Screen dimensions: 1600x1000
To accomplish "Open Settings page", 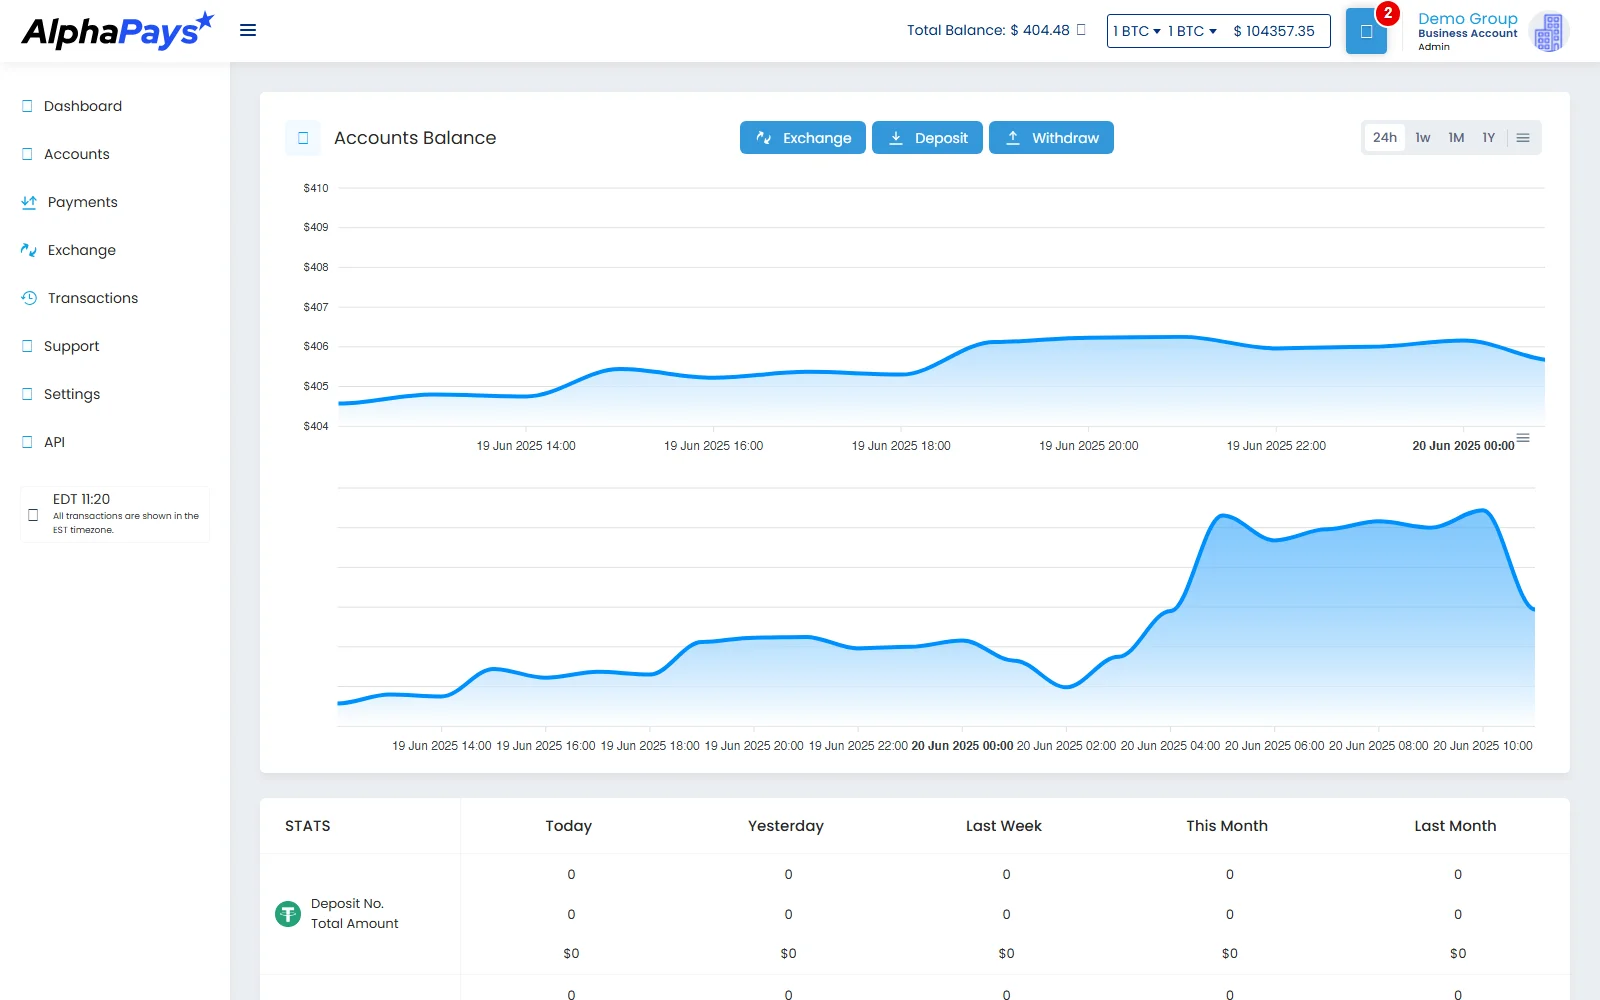I will click(x=72, y=394).
